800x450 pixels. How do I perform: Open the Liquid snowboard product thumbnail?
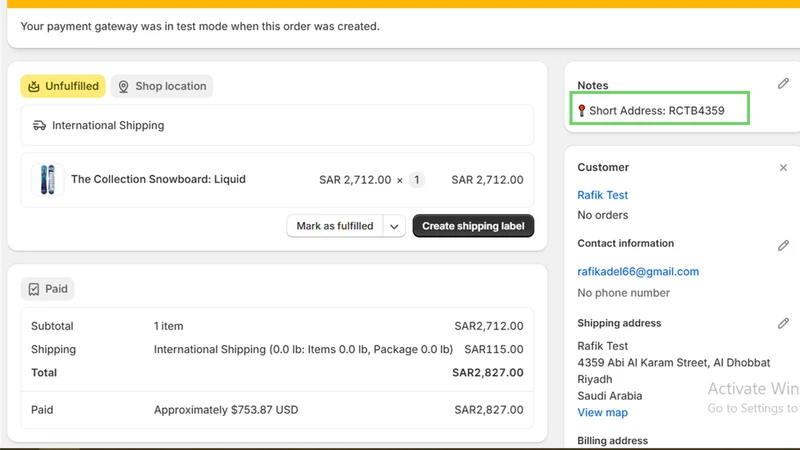pyautogui.click(x=47, y=180)
